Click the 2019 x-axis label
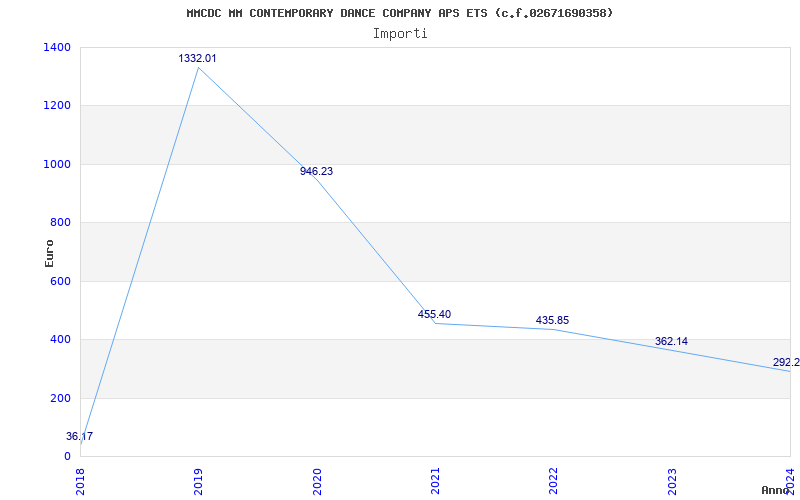Screen dimensions: 800x500 pos(198,481)
